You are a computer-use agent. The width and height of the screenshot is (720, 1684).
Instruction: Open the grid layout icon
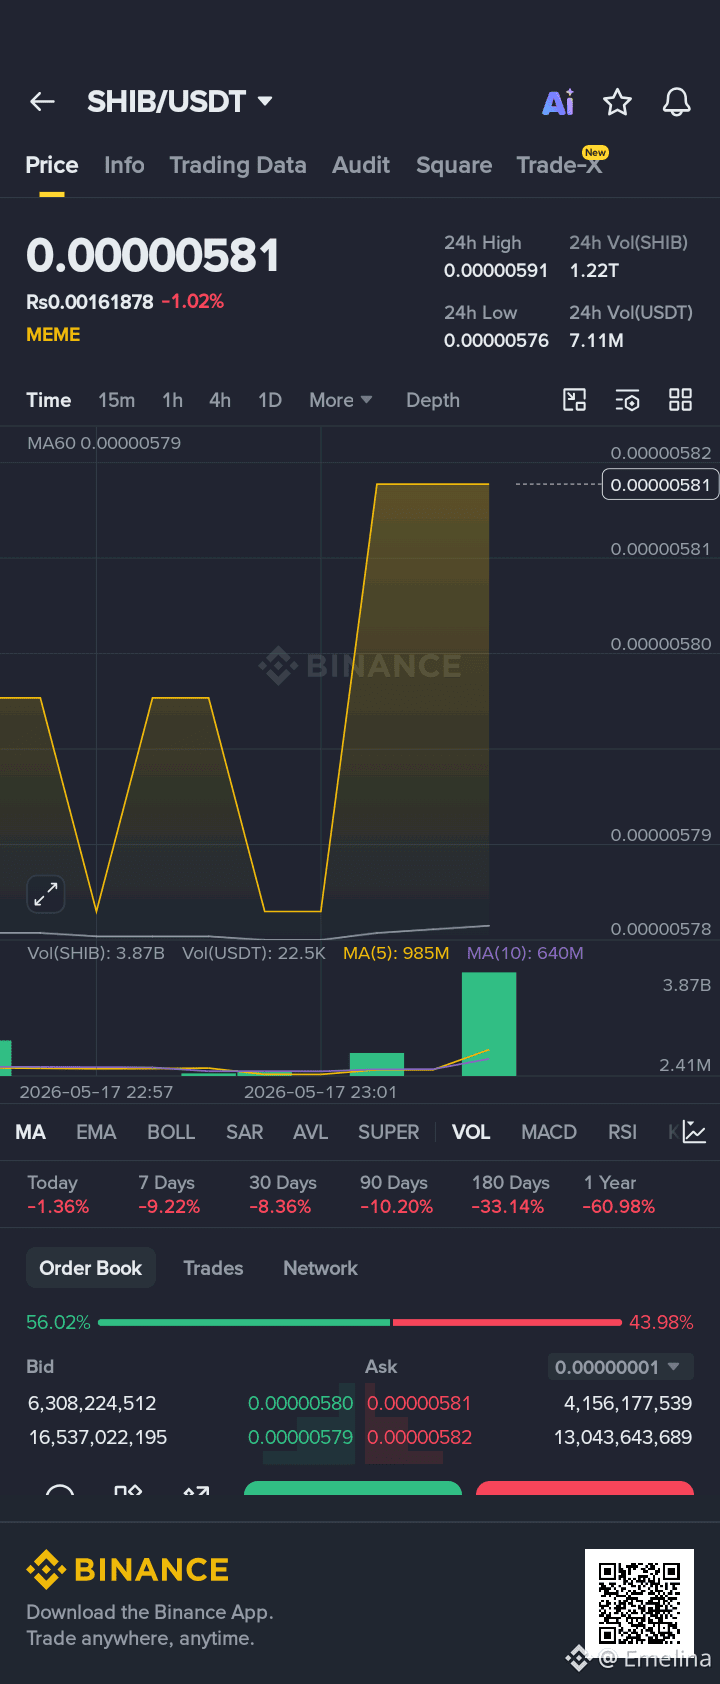click(x=680, y=400)
